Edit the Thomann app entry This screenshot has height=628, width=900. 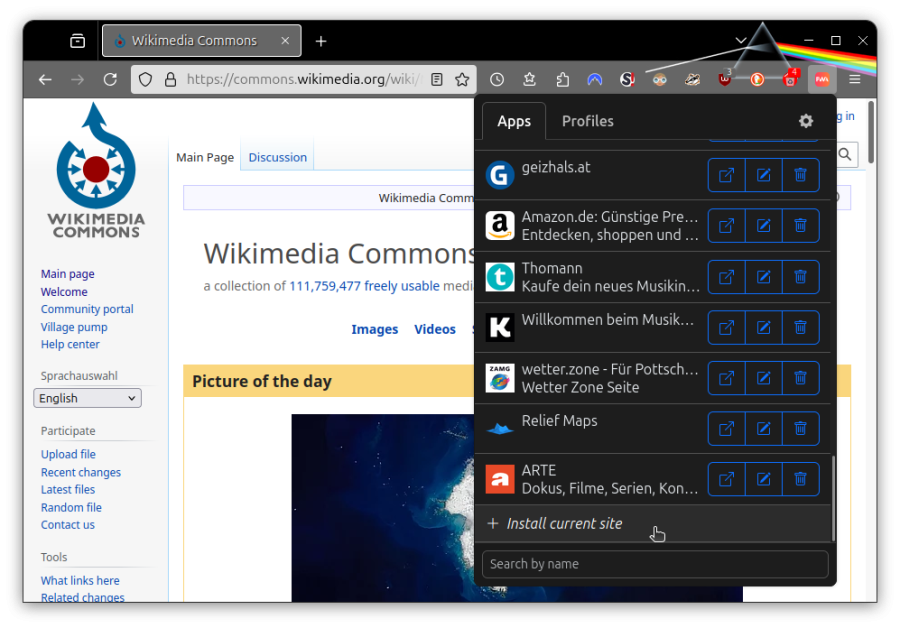tap(763, 277)
